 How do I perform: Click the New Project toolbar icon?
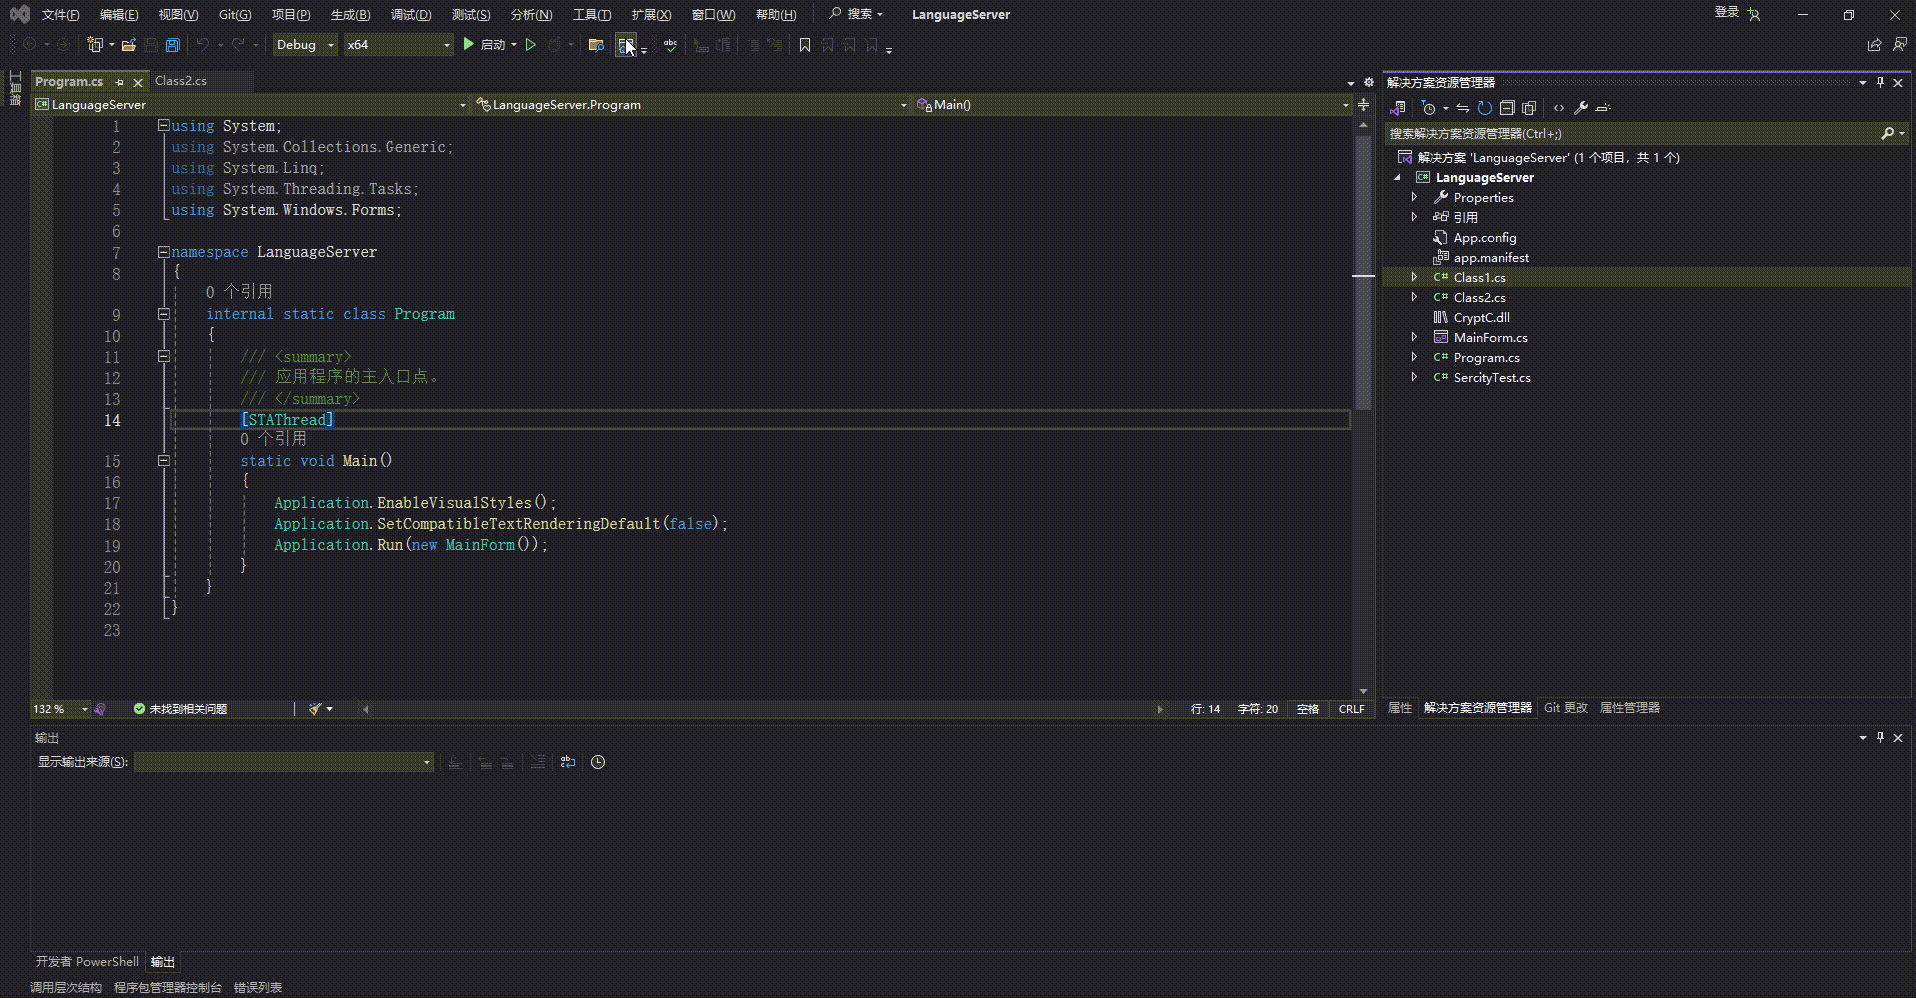[94, 45]
